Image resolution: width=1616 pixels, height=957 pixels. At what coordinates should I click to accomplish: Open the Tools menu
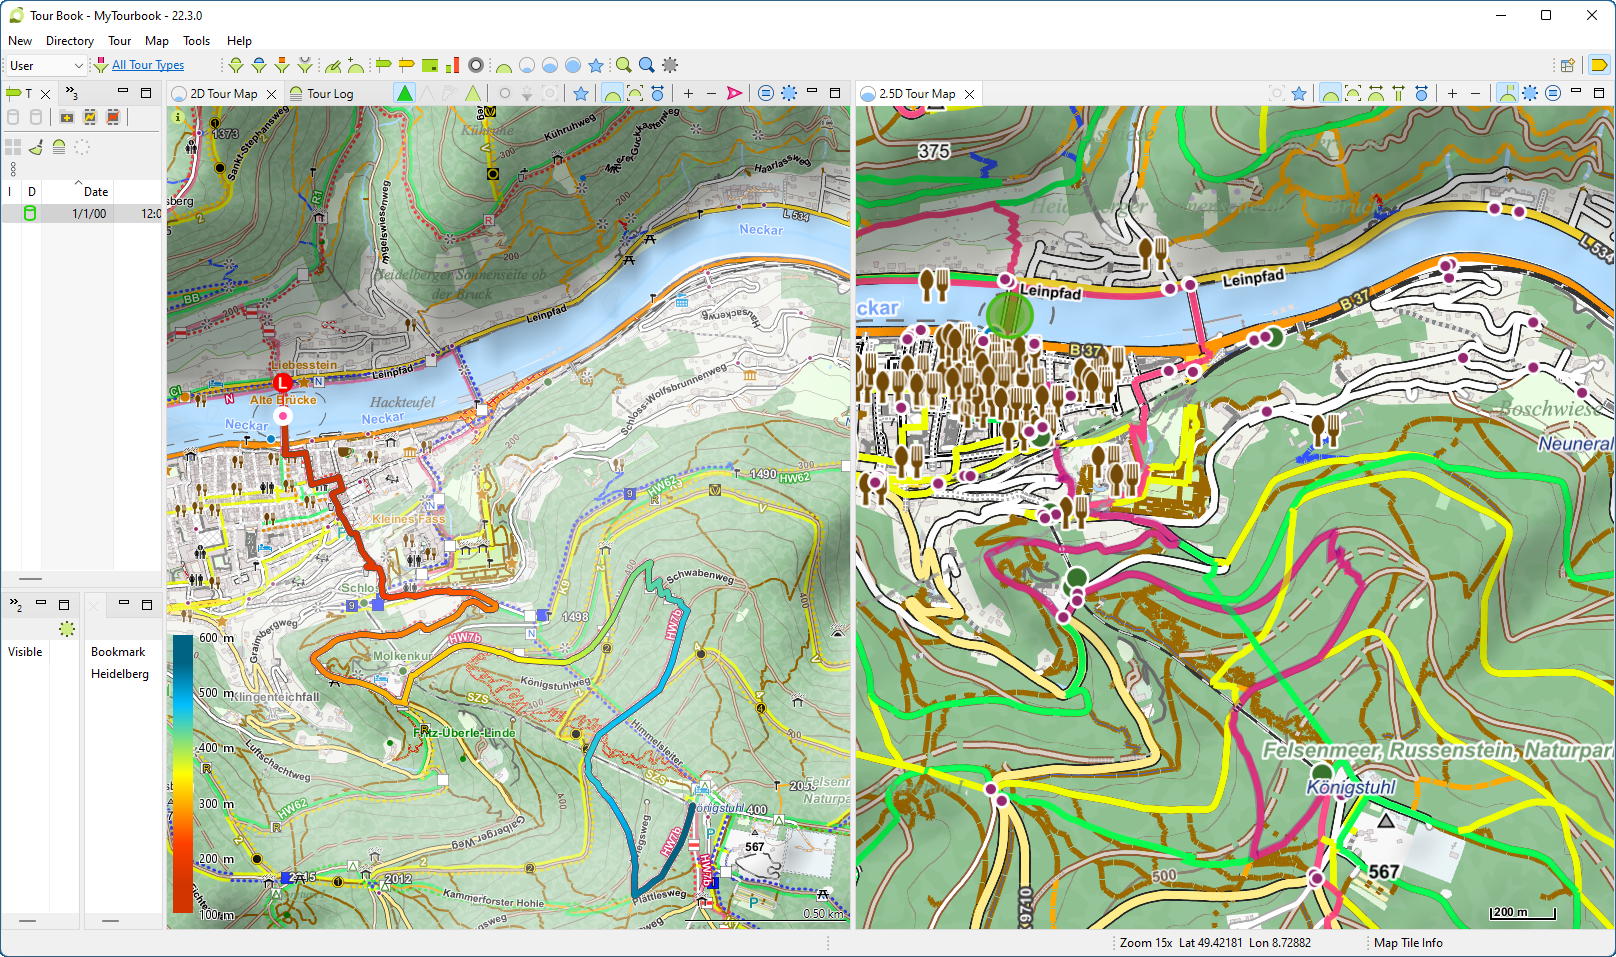click(x=196, y=41)
